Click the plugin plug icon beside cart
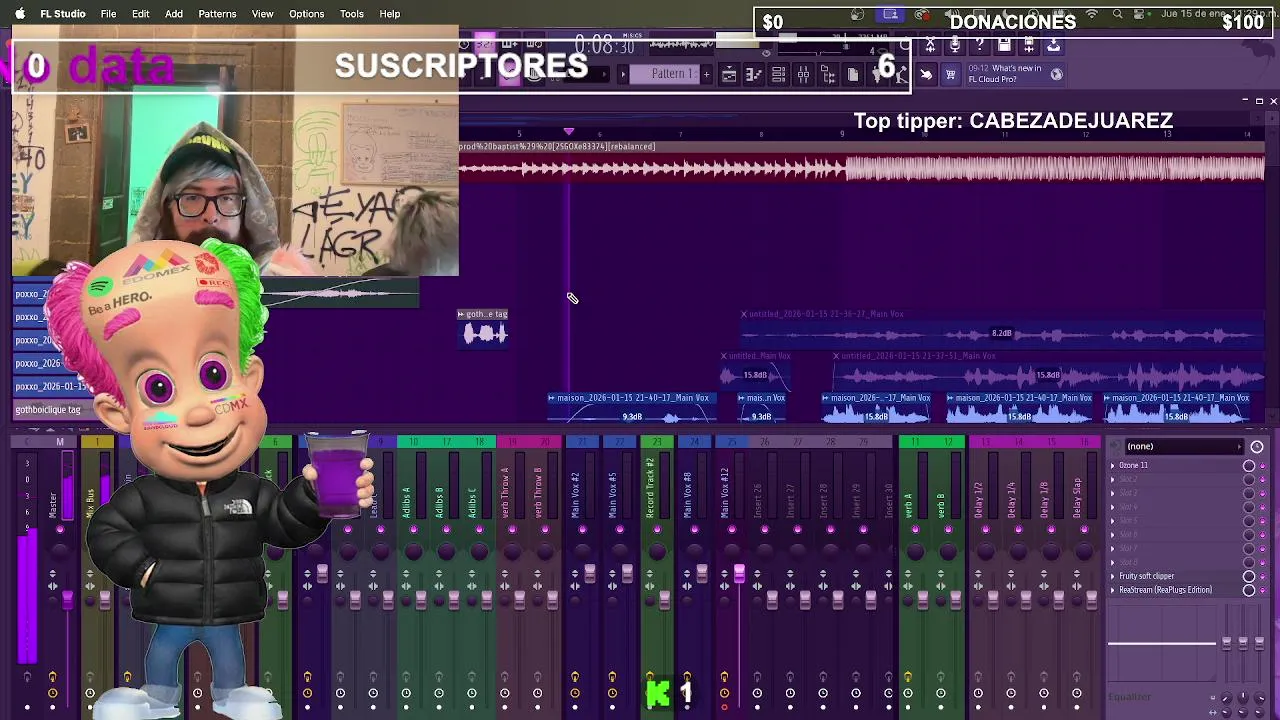 click(926, 74)
